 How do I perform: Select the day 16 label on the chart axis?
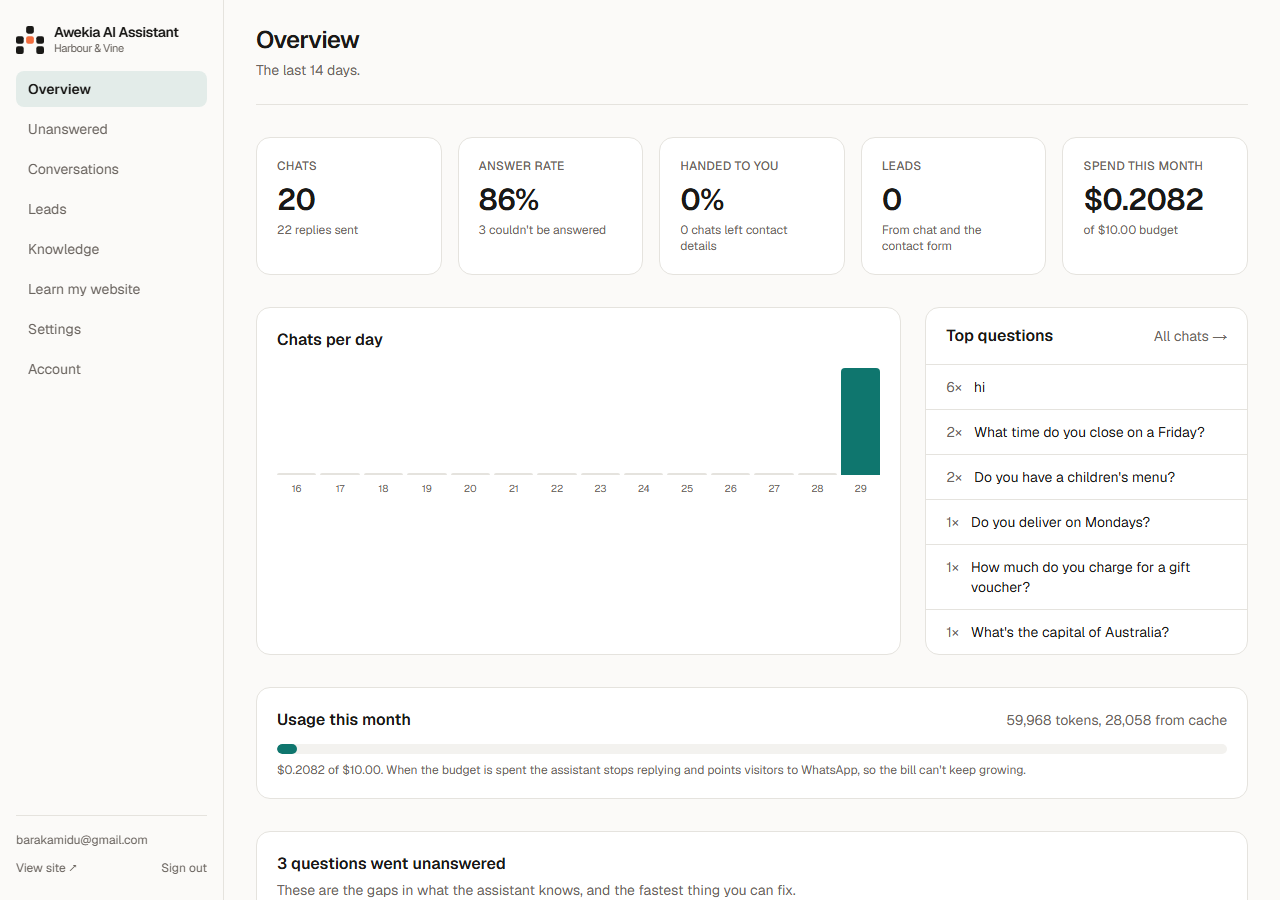(296, 489)
